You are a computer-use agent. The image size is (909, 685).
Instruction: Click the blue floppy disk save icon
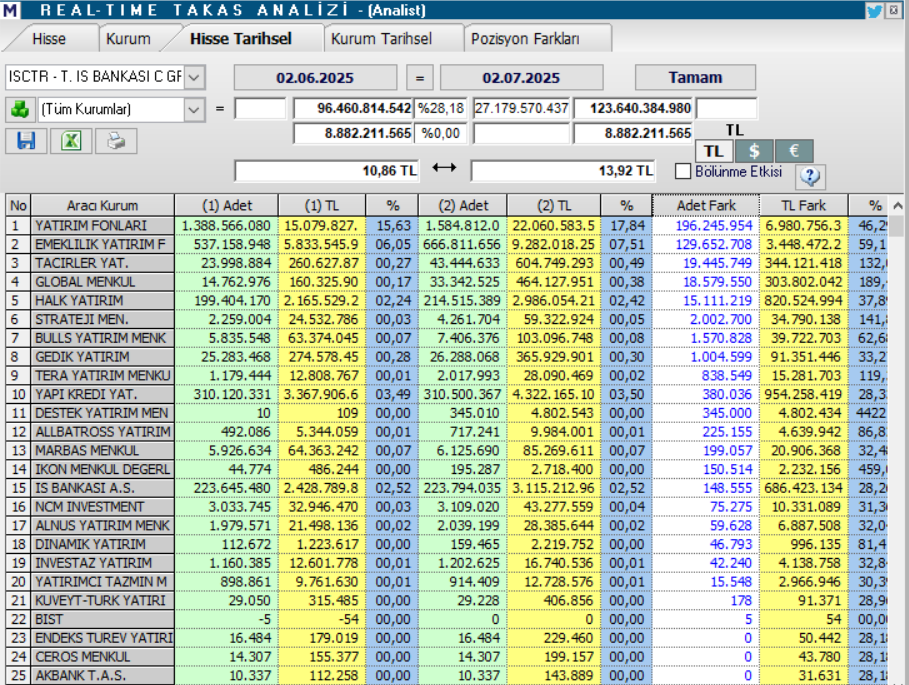(x=26, y=141)
